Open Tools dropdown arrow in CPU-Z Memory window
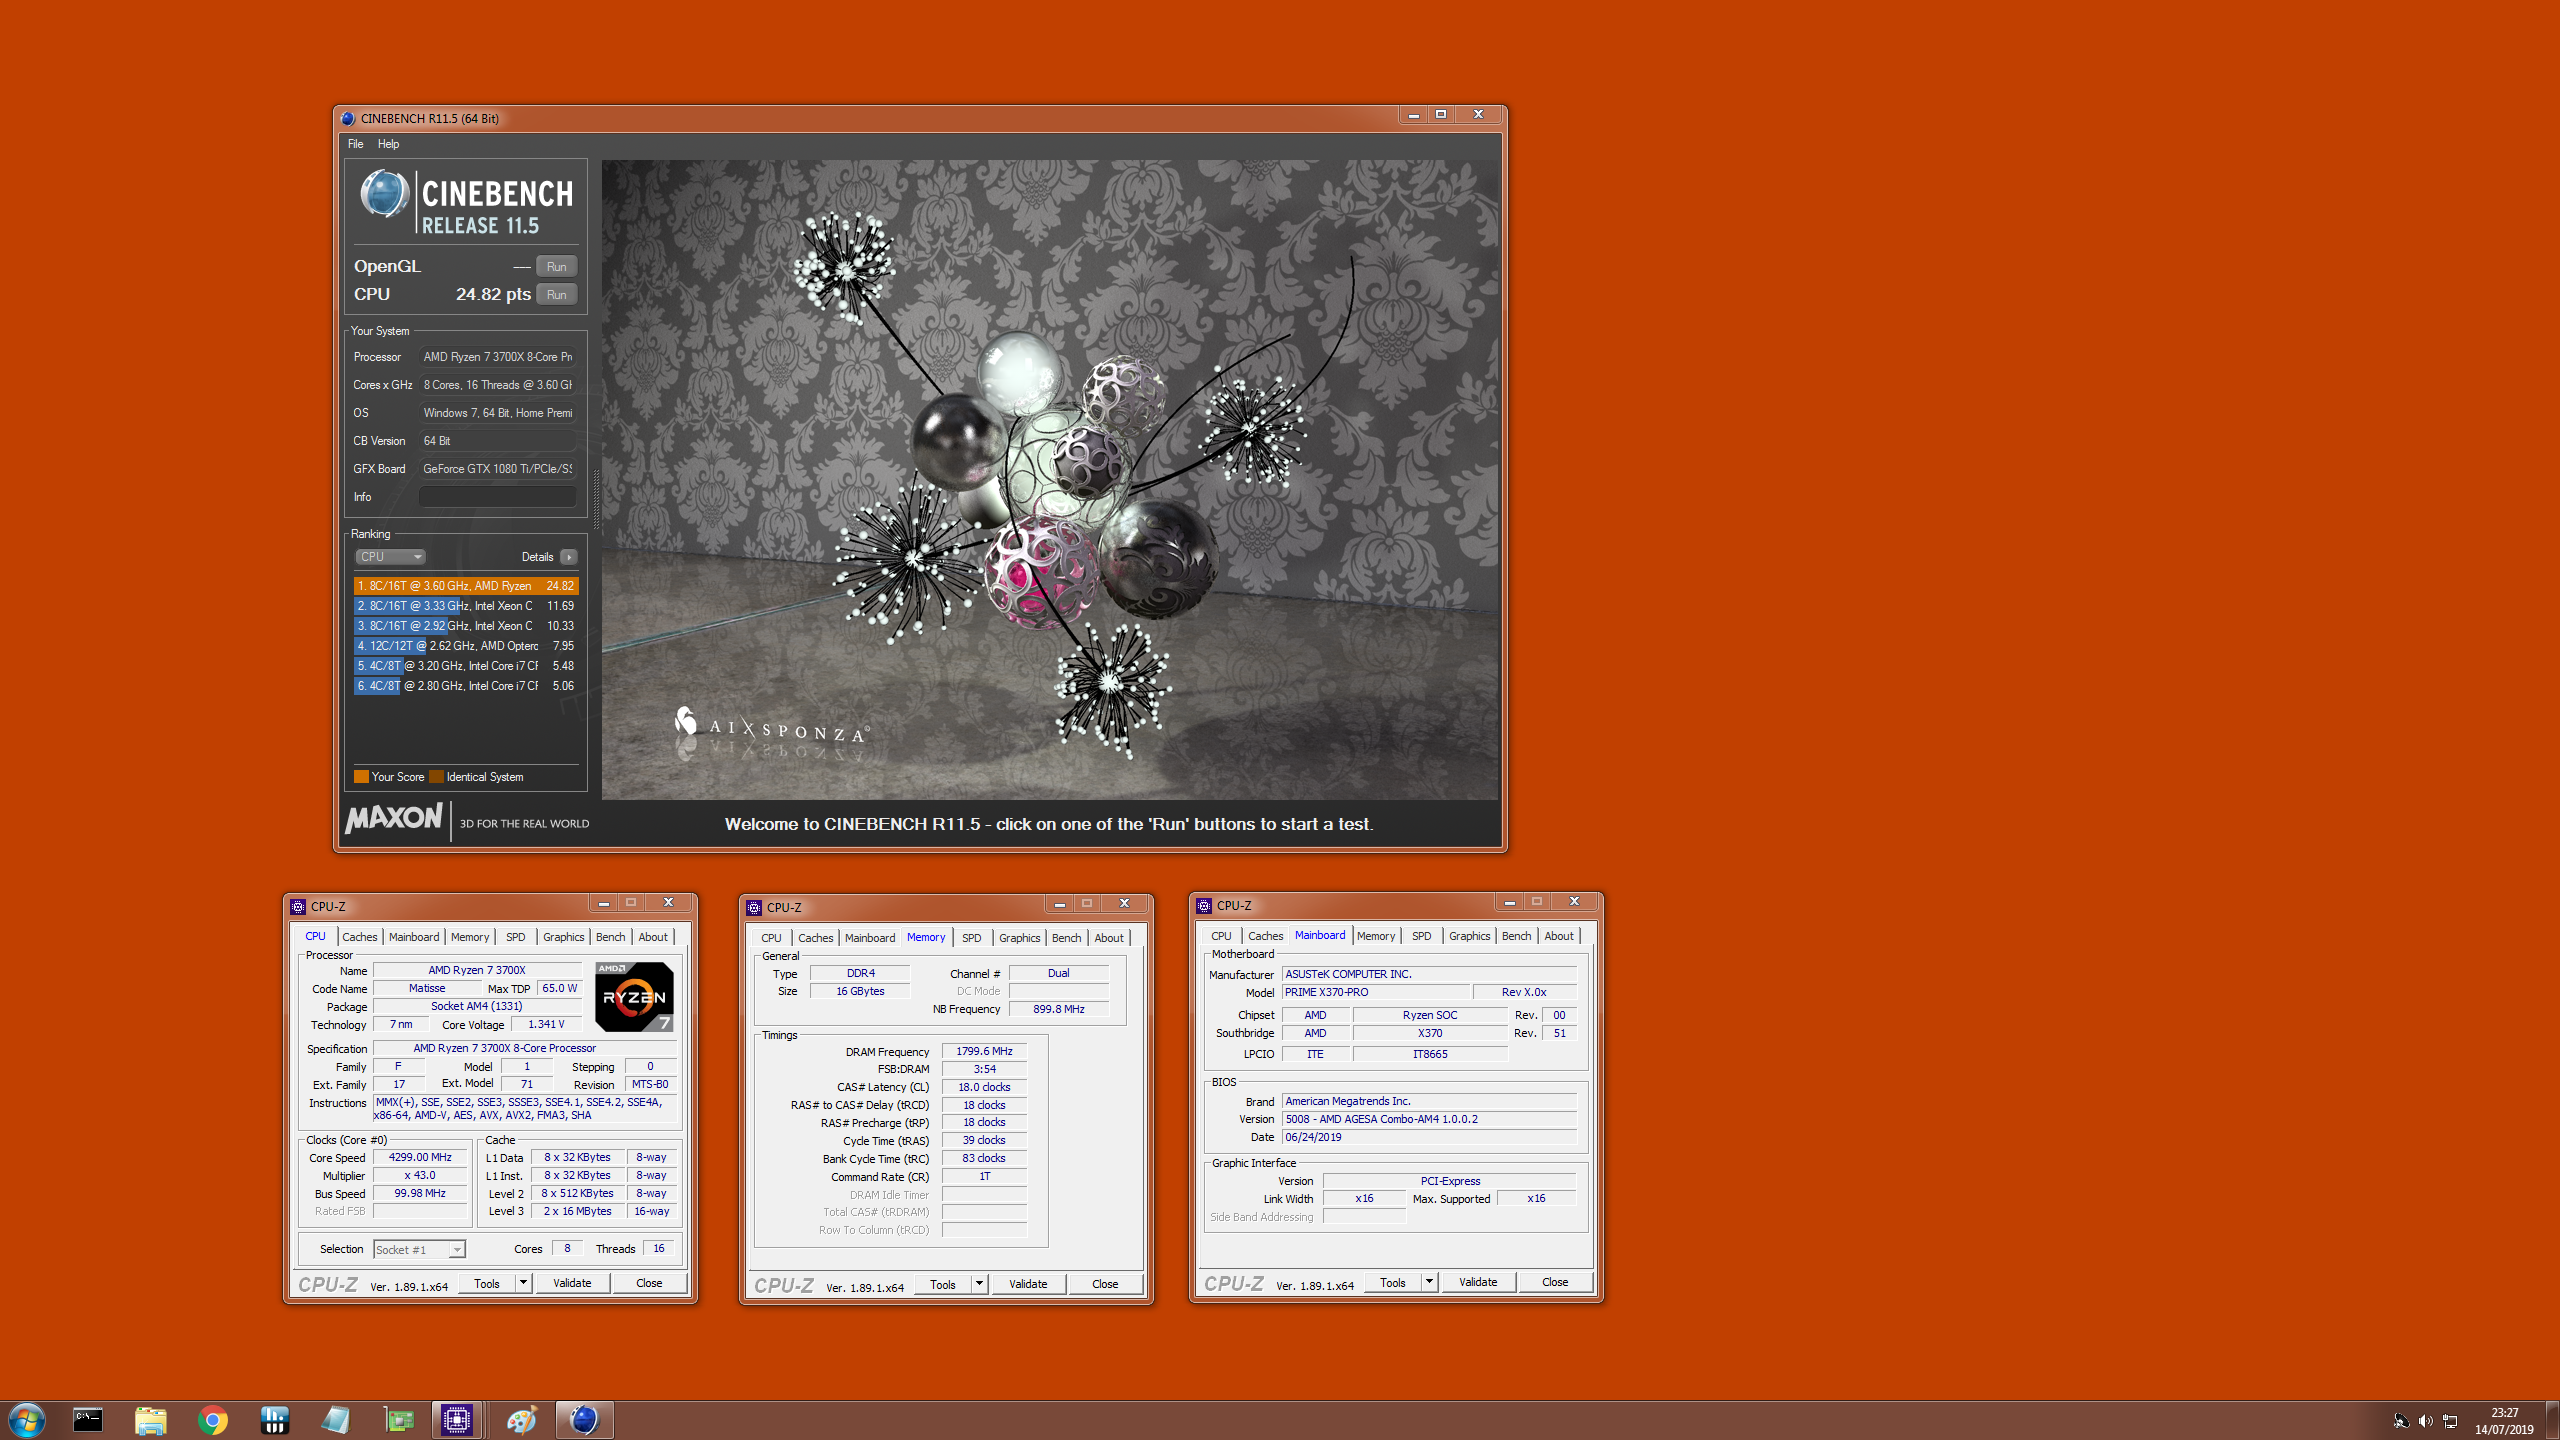The image size is (2560, 1440). click(979, 1284)
